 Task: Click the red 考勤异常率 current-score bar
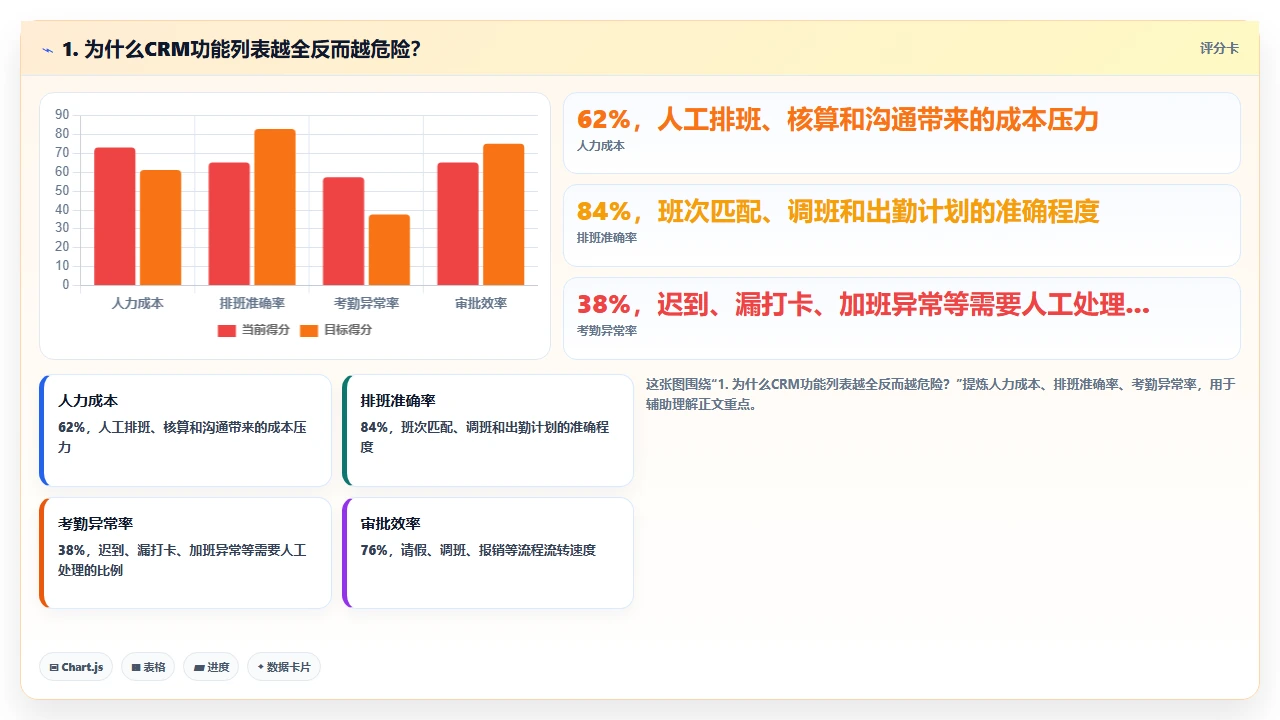[x=343, y=231]
